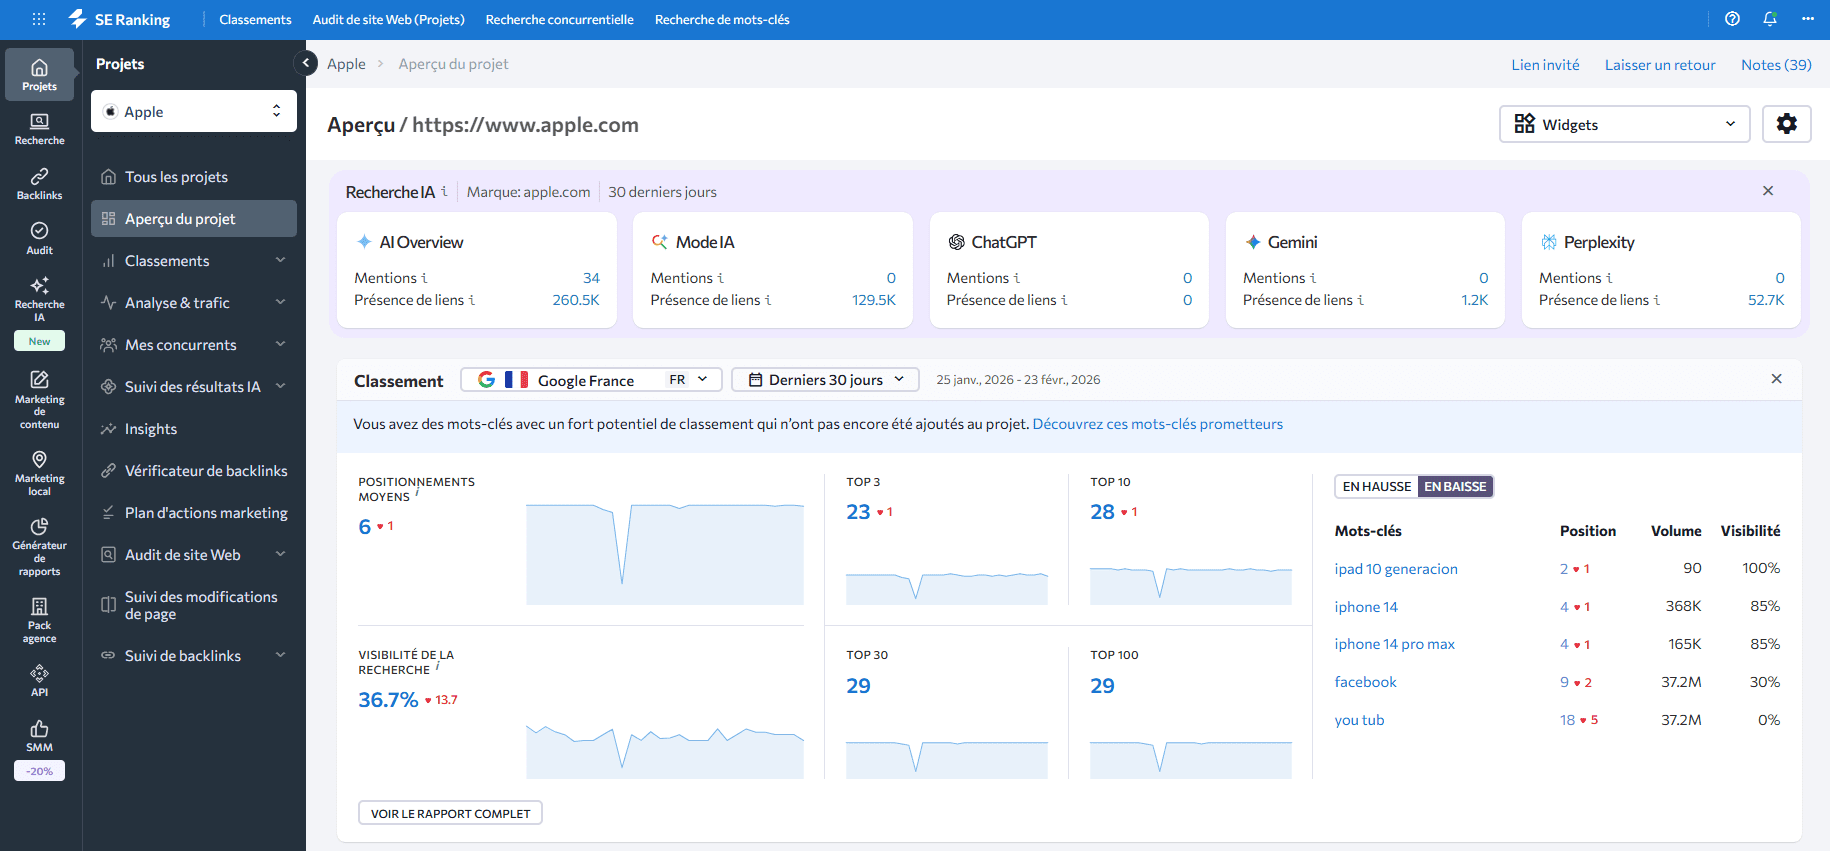Open the notifications bell icon

tap(1770, 19)
